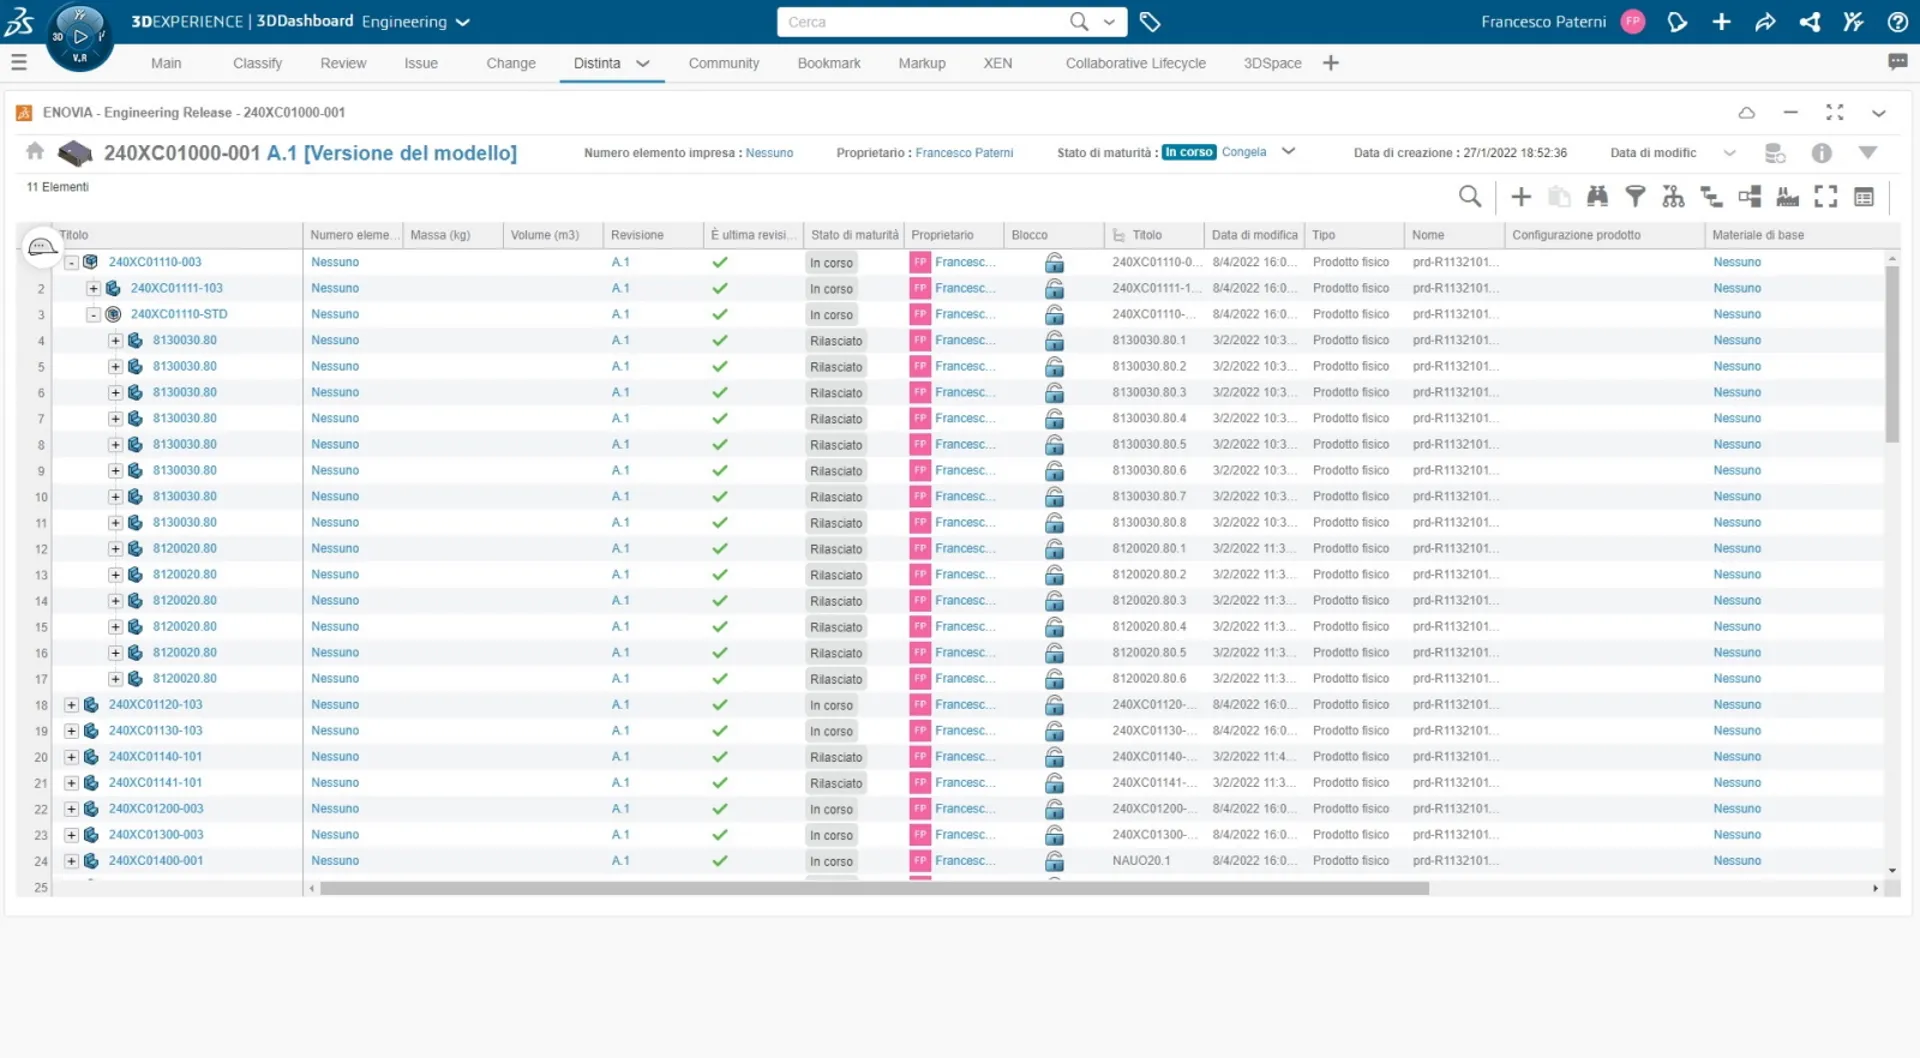Image resolution: width=1920 pixels, height=1058 pixels.
Task: Switch to the Collaborative Lifecycle tab
Action: [x=1135, y=63]
